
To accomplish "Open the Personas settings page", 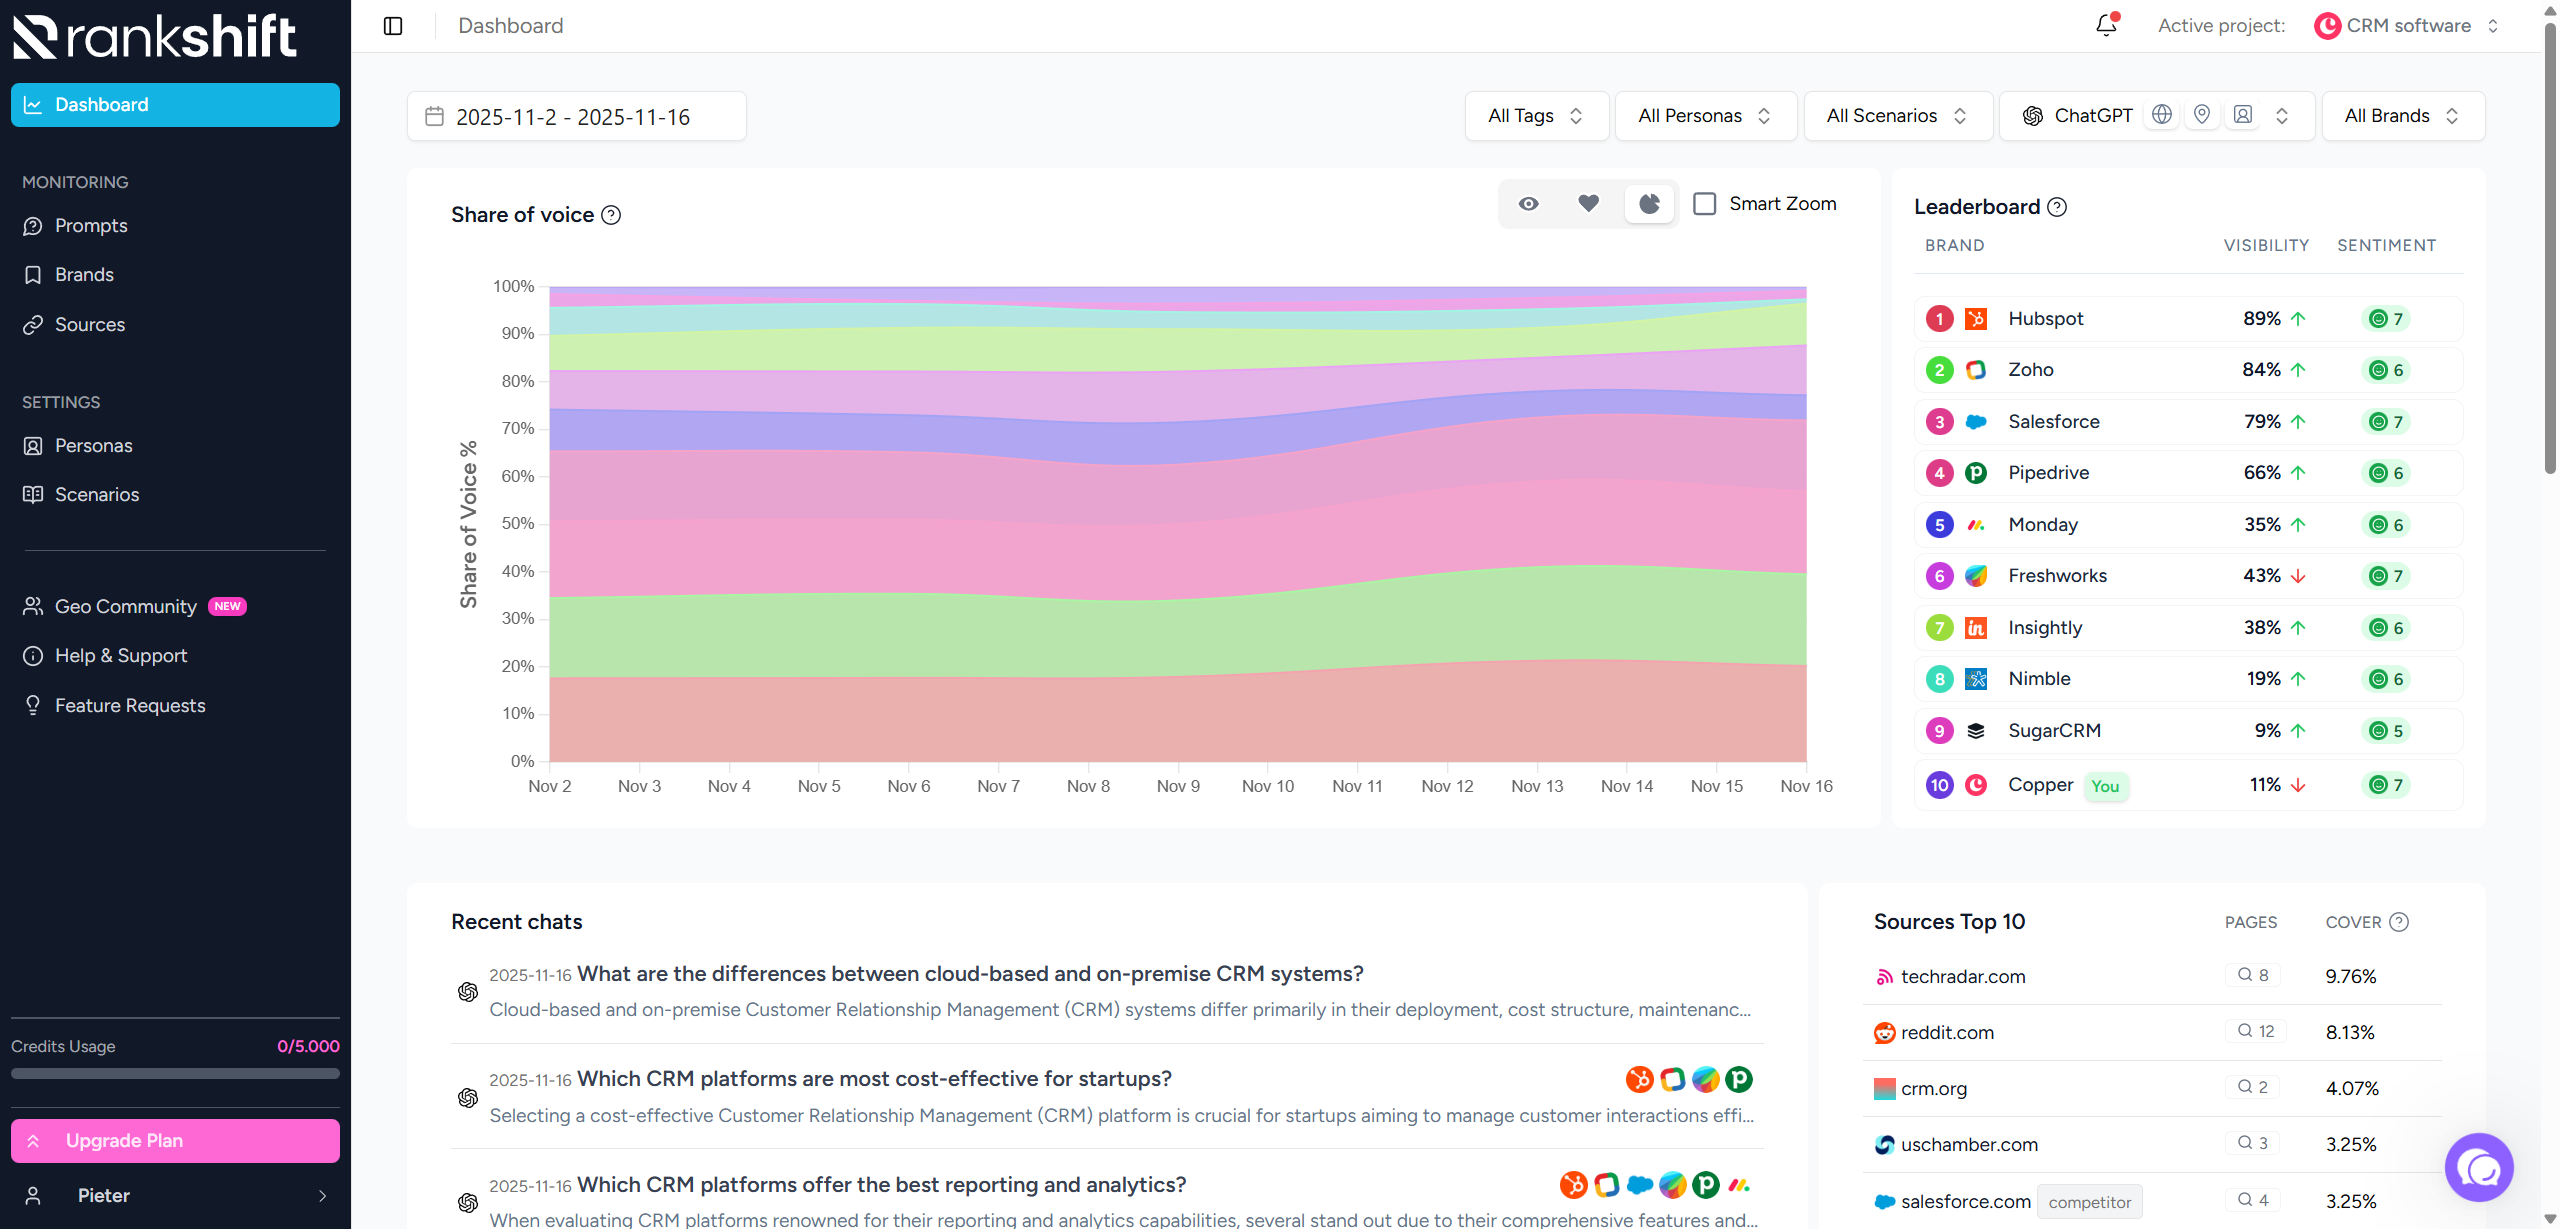I will (93, 445).
